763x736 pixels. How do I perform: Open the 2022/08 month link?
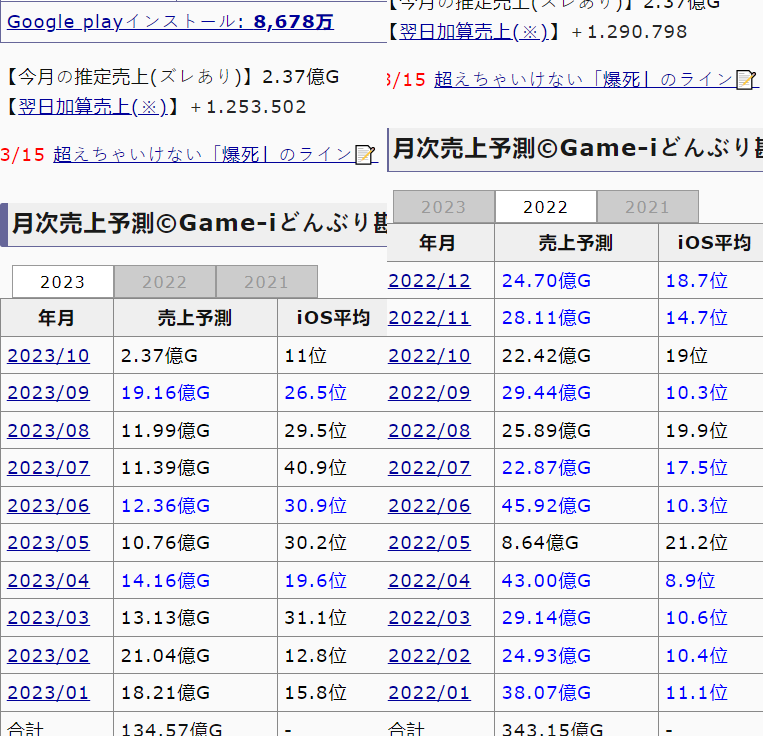point(429,431)
